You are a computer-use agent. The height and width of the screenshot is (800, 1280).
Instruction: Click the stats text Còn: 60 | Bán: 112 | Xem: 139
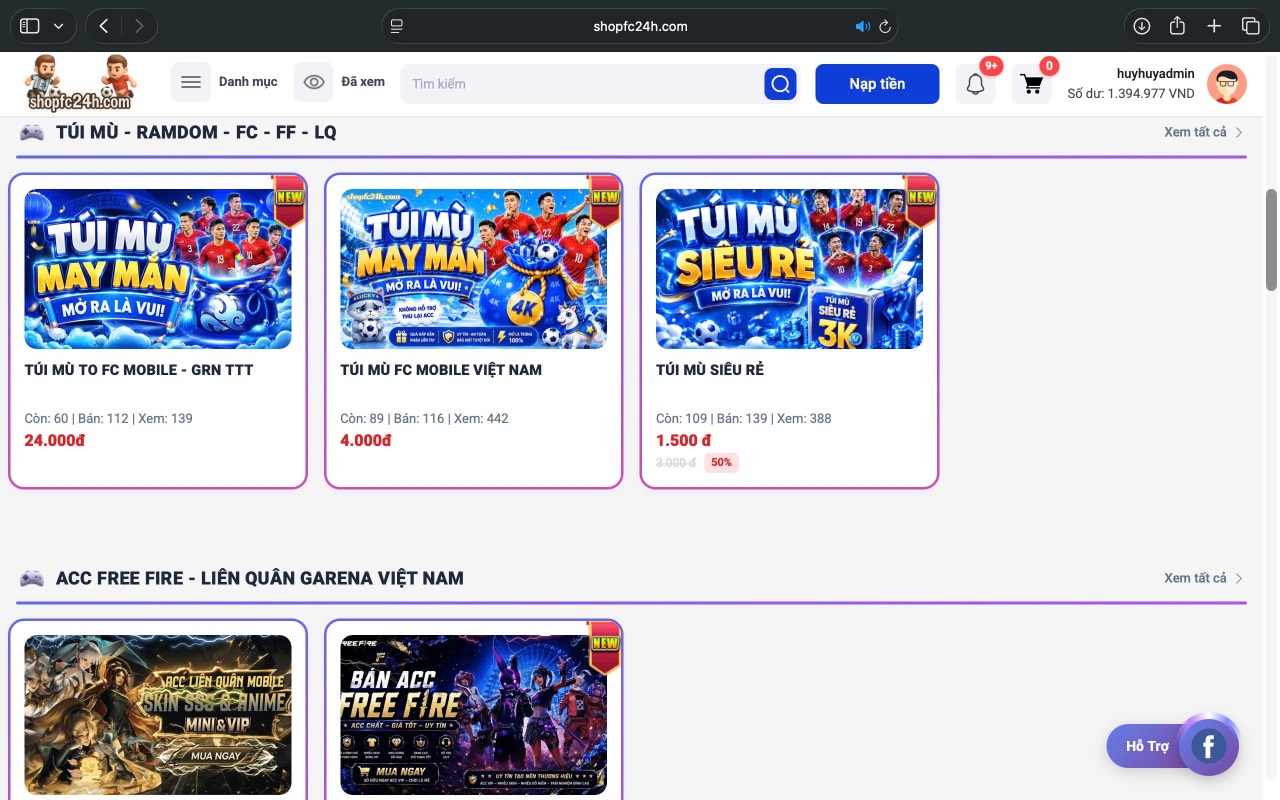point(108,418)
